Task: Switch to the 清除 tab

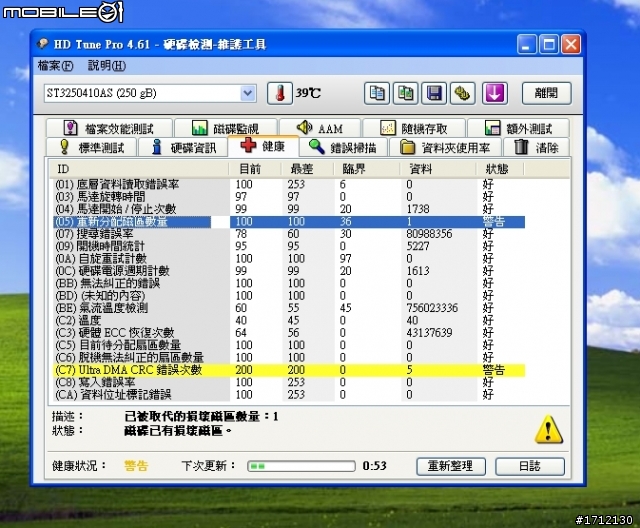Action: [536, 147]
